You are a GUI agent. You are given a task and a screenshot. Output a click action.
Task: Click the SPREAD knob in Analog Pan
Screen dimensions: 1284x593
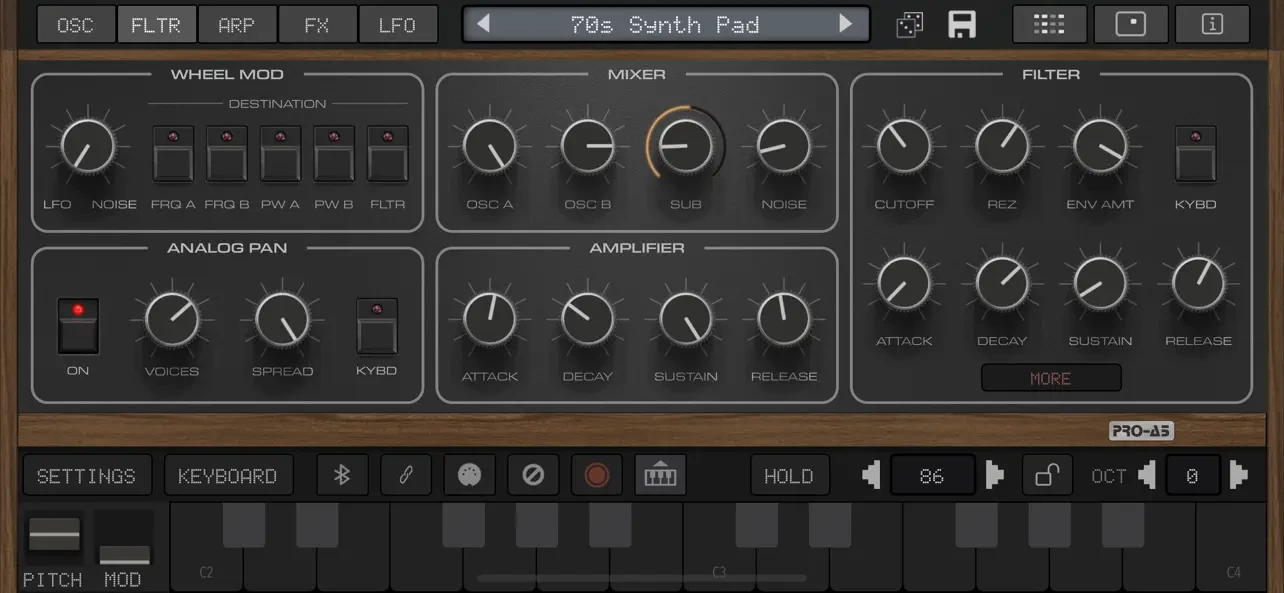pyautogui.click(x=282, y=319)
